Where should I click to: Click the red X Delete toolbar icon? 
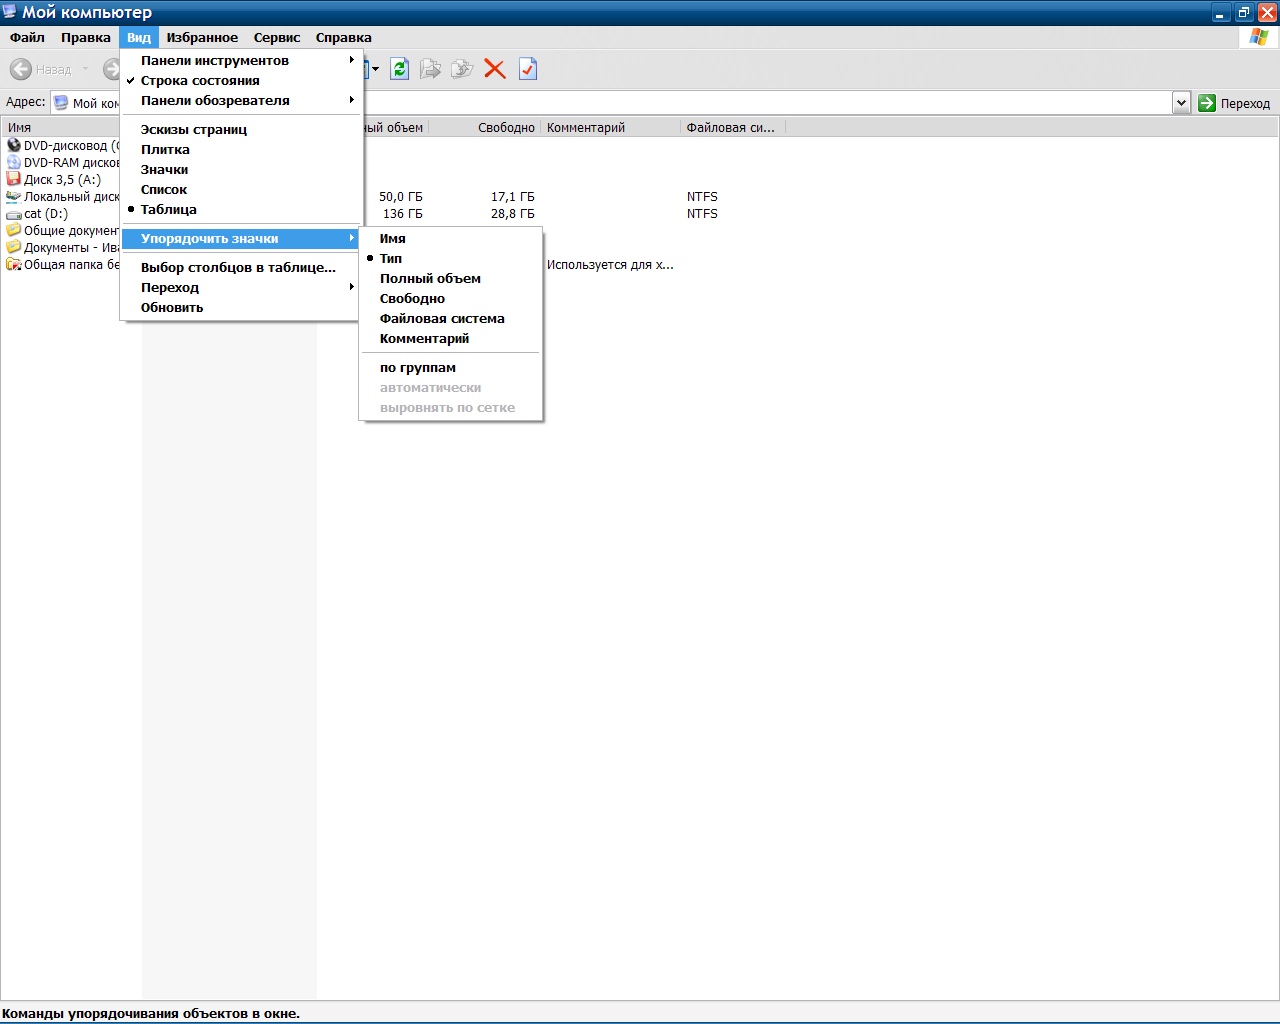(494, 69)
